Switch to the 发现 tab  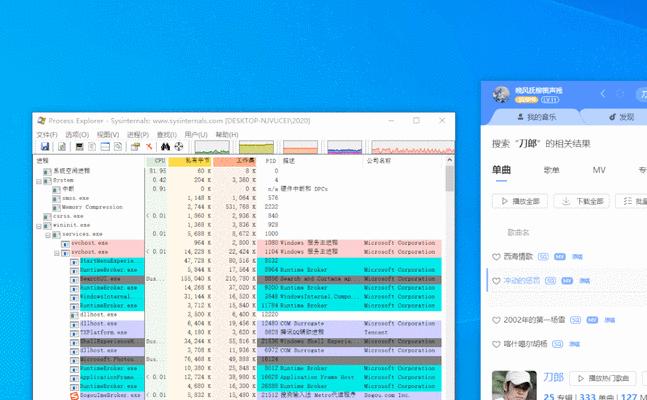click(621, 117)
